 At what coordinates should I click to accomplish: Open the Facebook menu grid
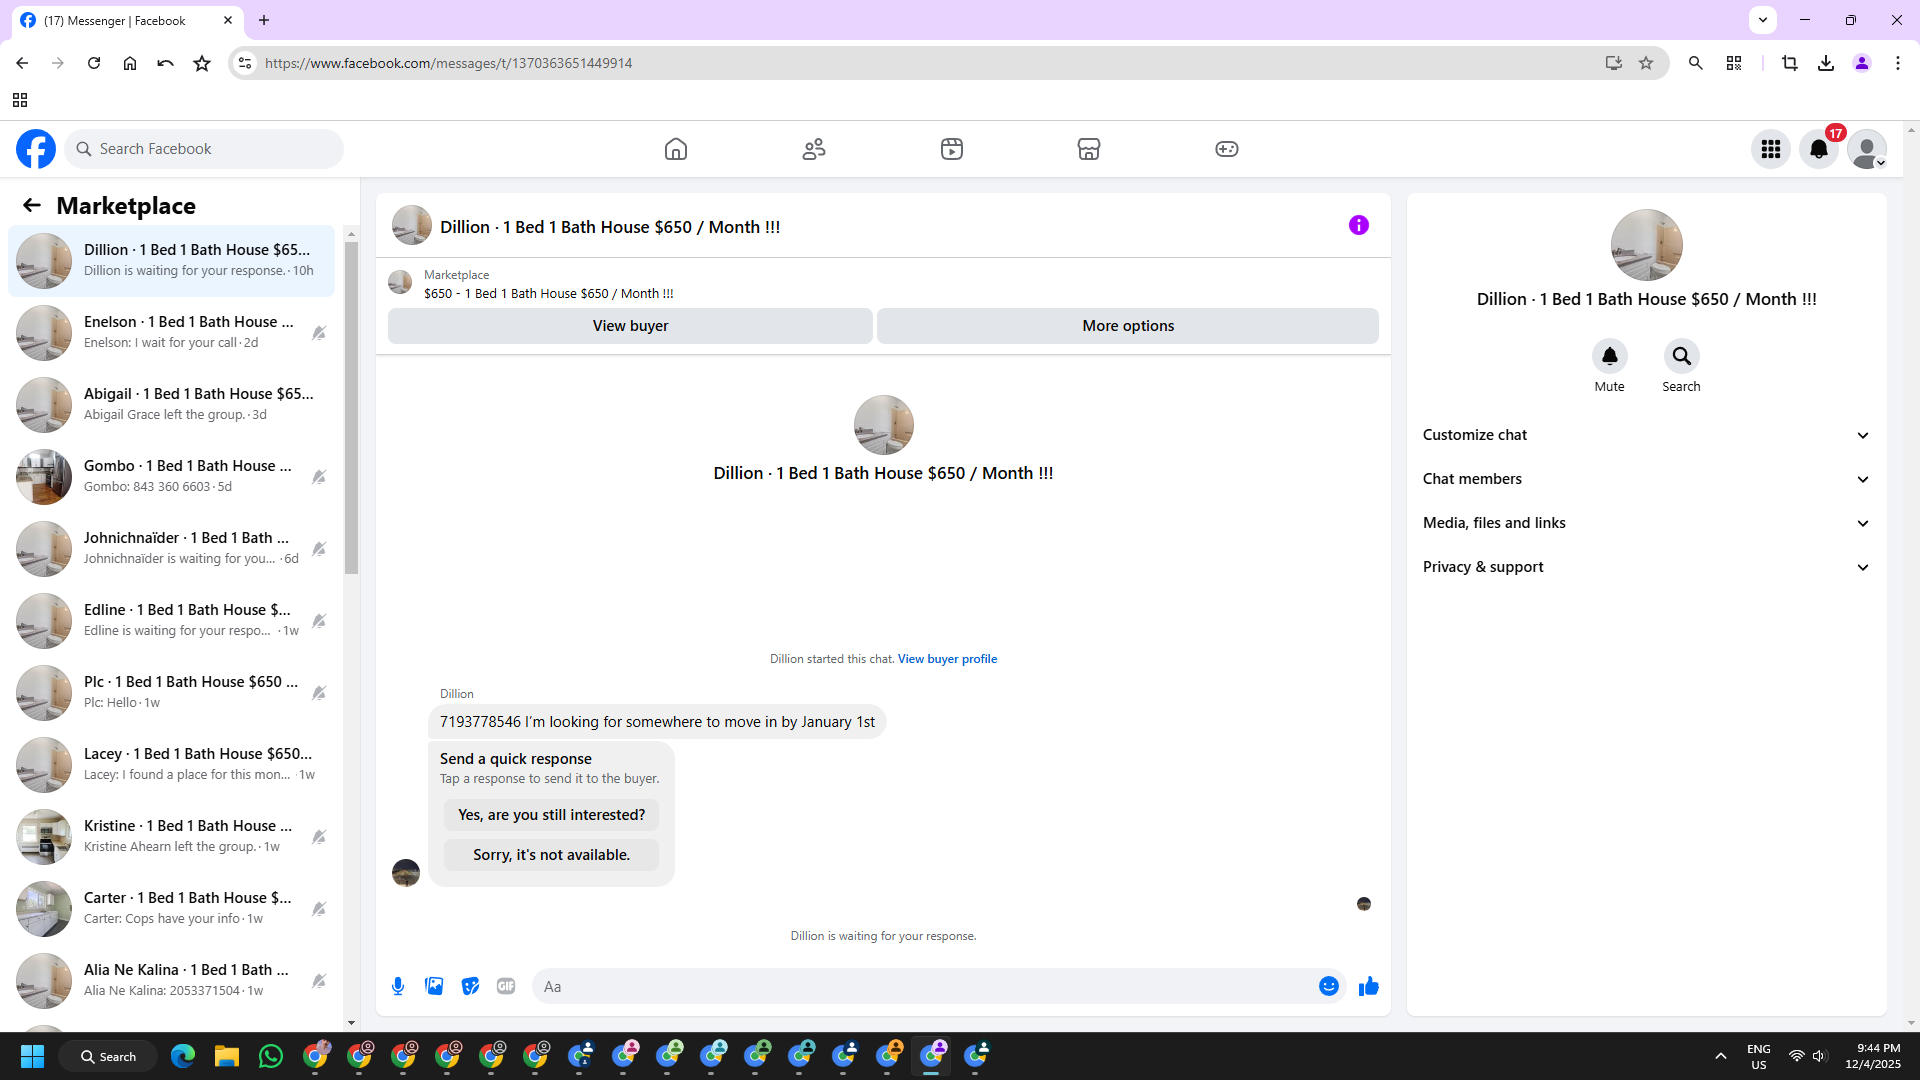click(x=1770, y=149)
